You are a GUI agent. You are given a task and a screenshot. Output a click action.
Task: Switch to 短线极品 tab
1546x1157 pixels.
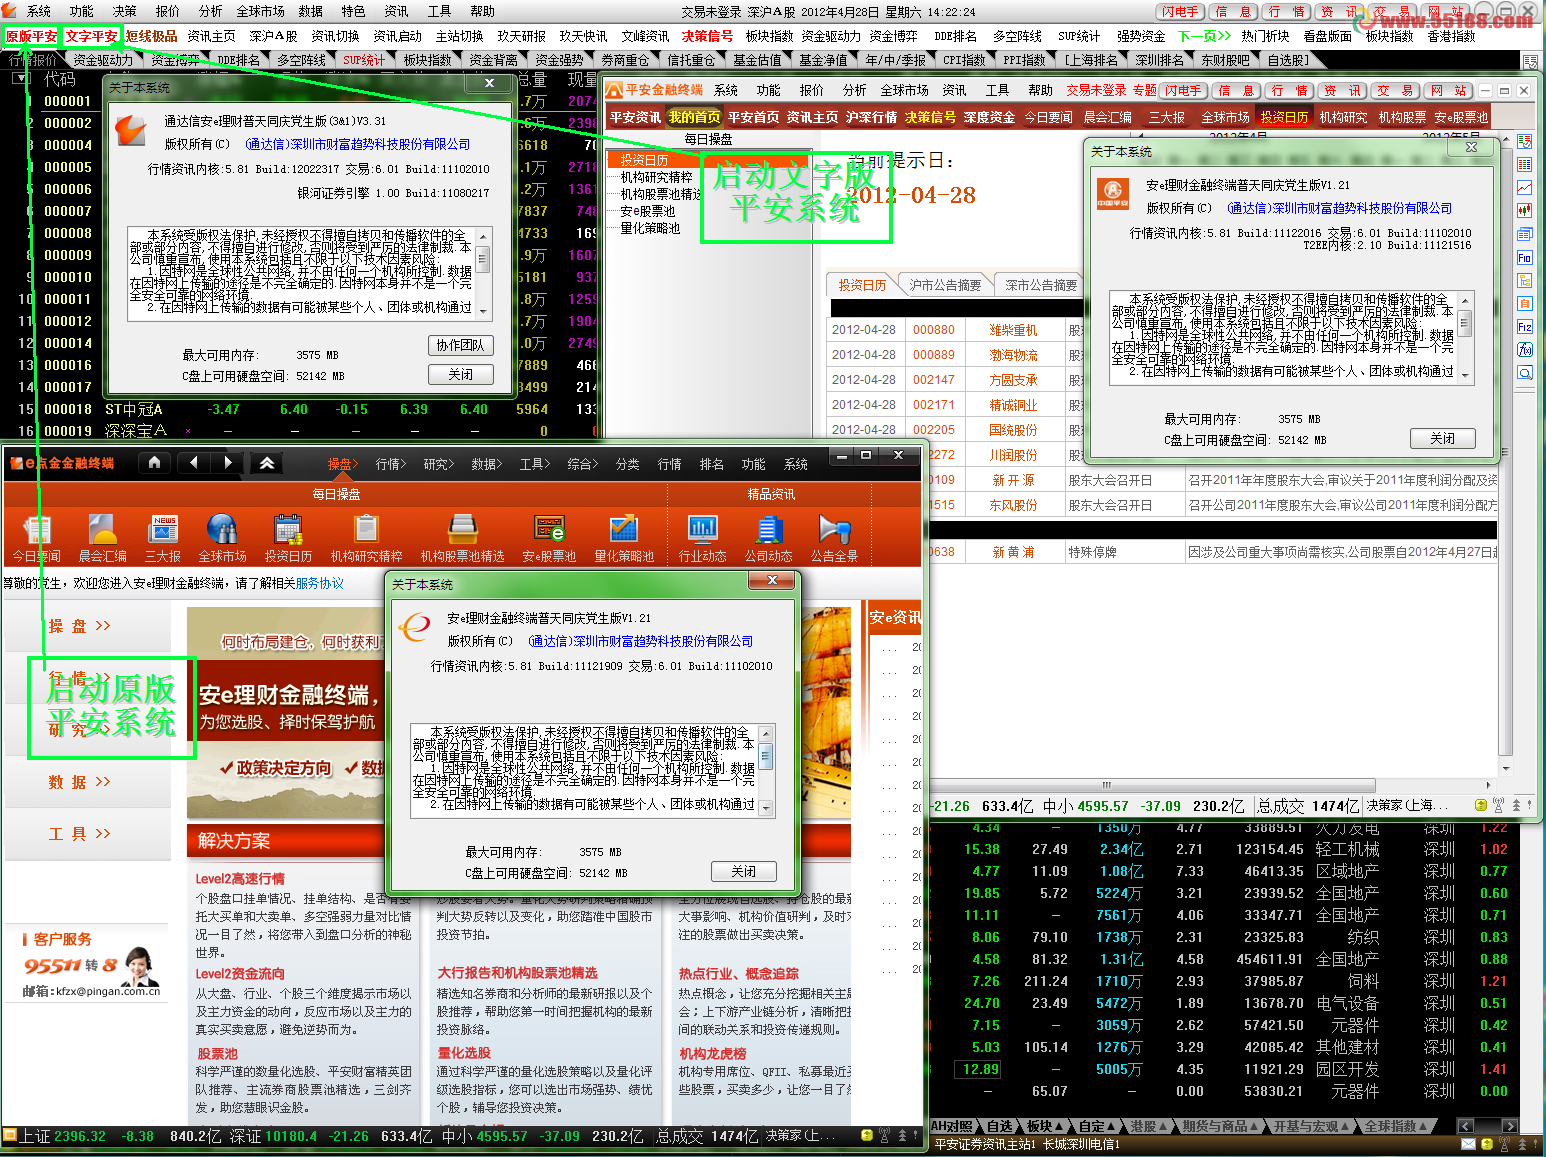pyautogui.click(x=151, y=36)
